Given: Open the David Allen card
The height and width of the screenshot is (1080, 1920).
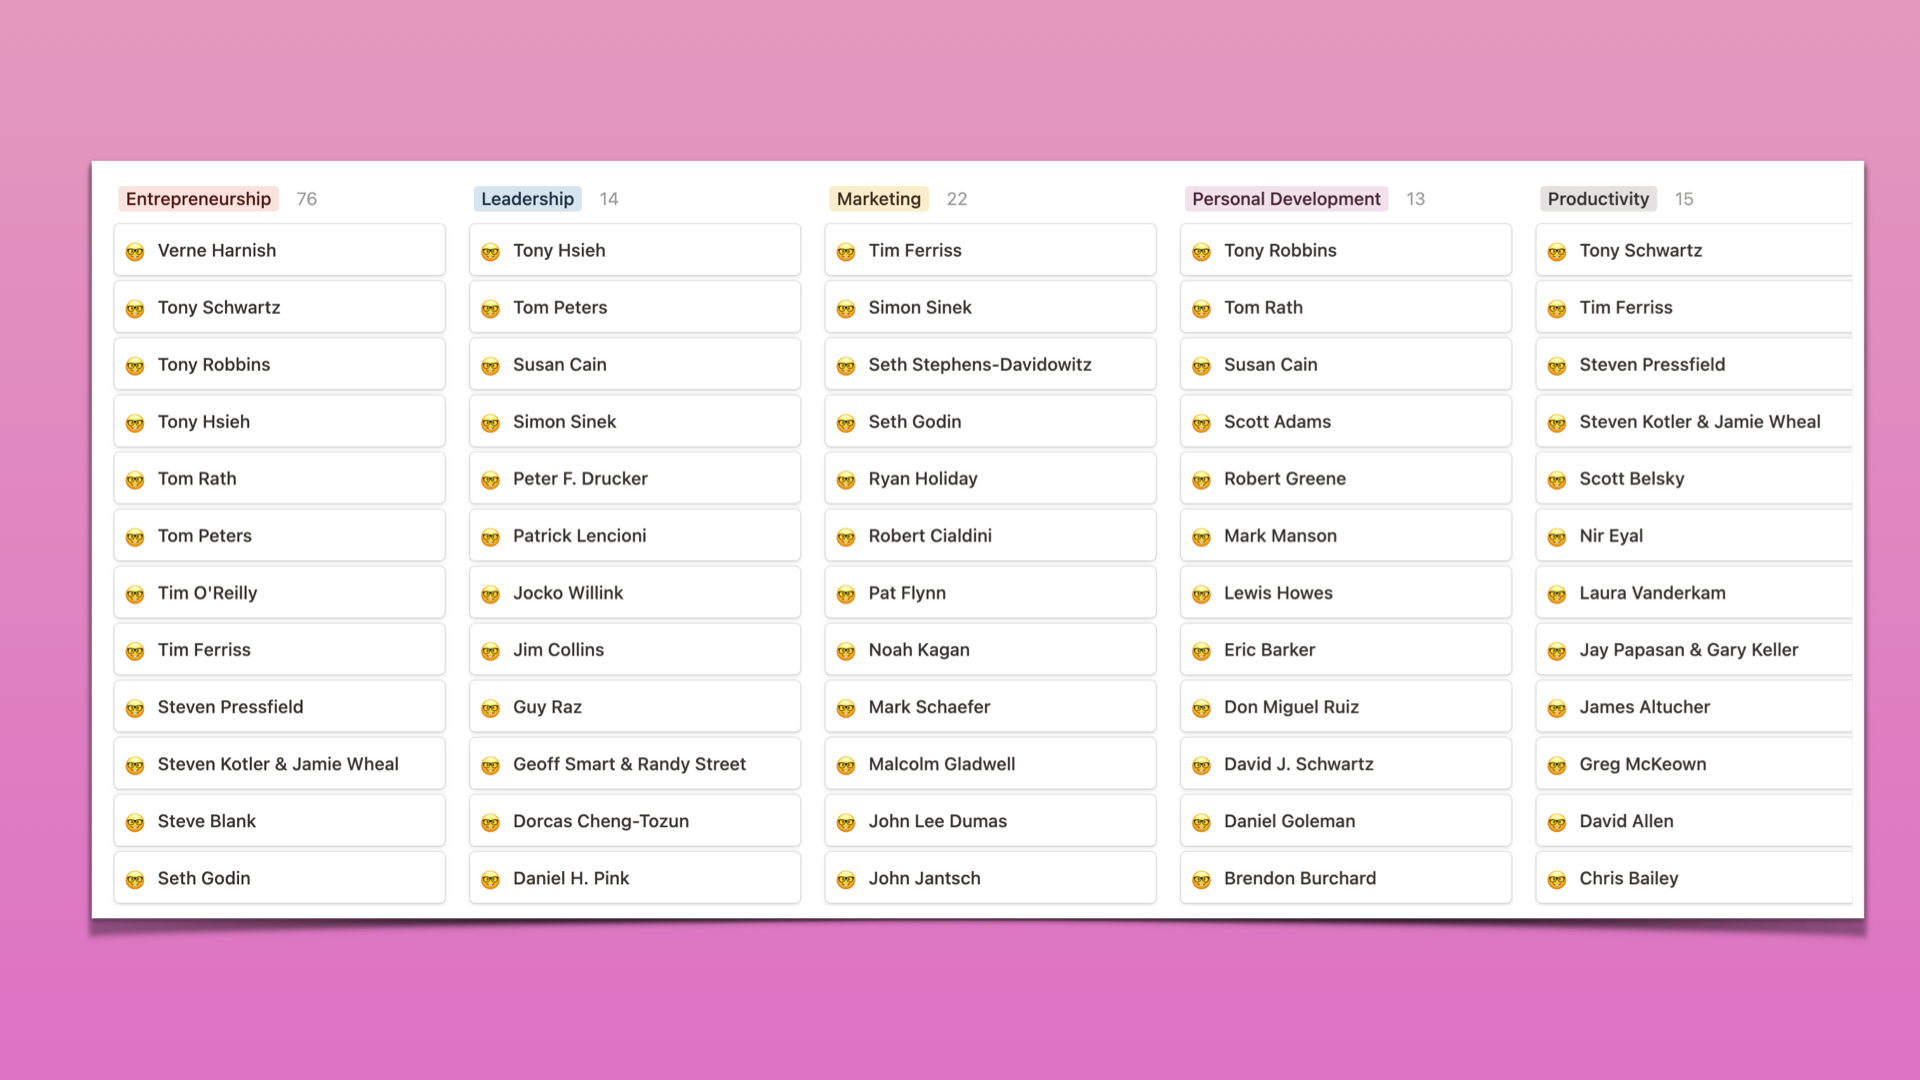Looking at the screenshot, I should (1694, 821).
